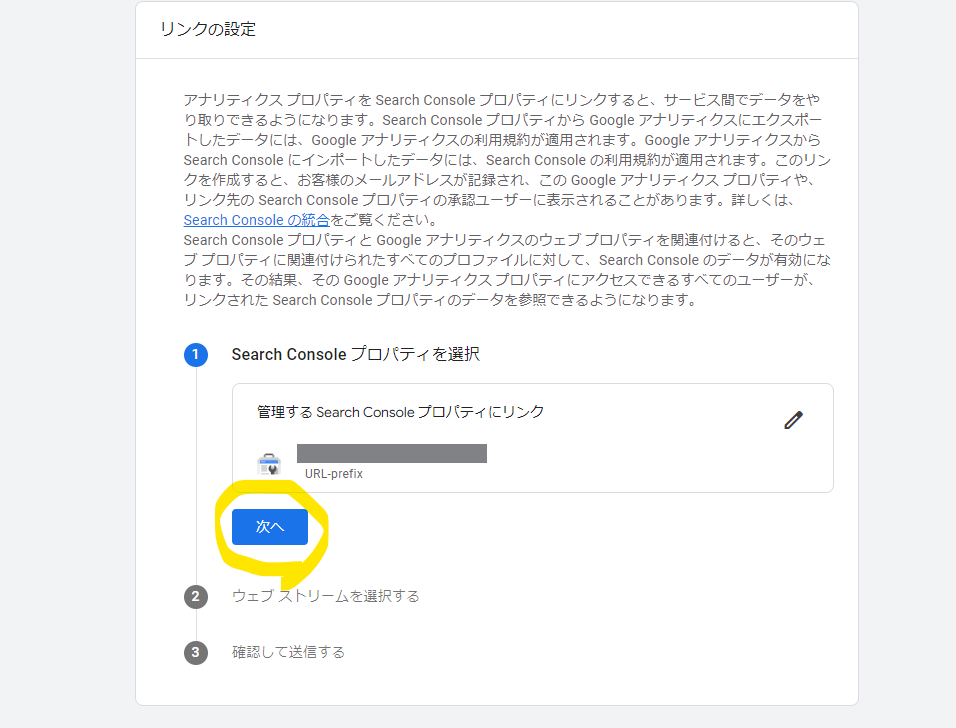Click the stepper line between steps 2 and 3
This screenshot has height=728, width=956.
pyautogui.click(x=196, y=624)
